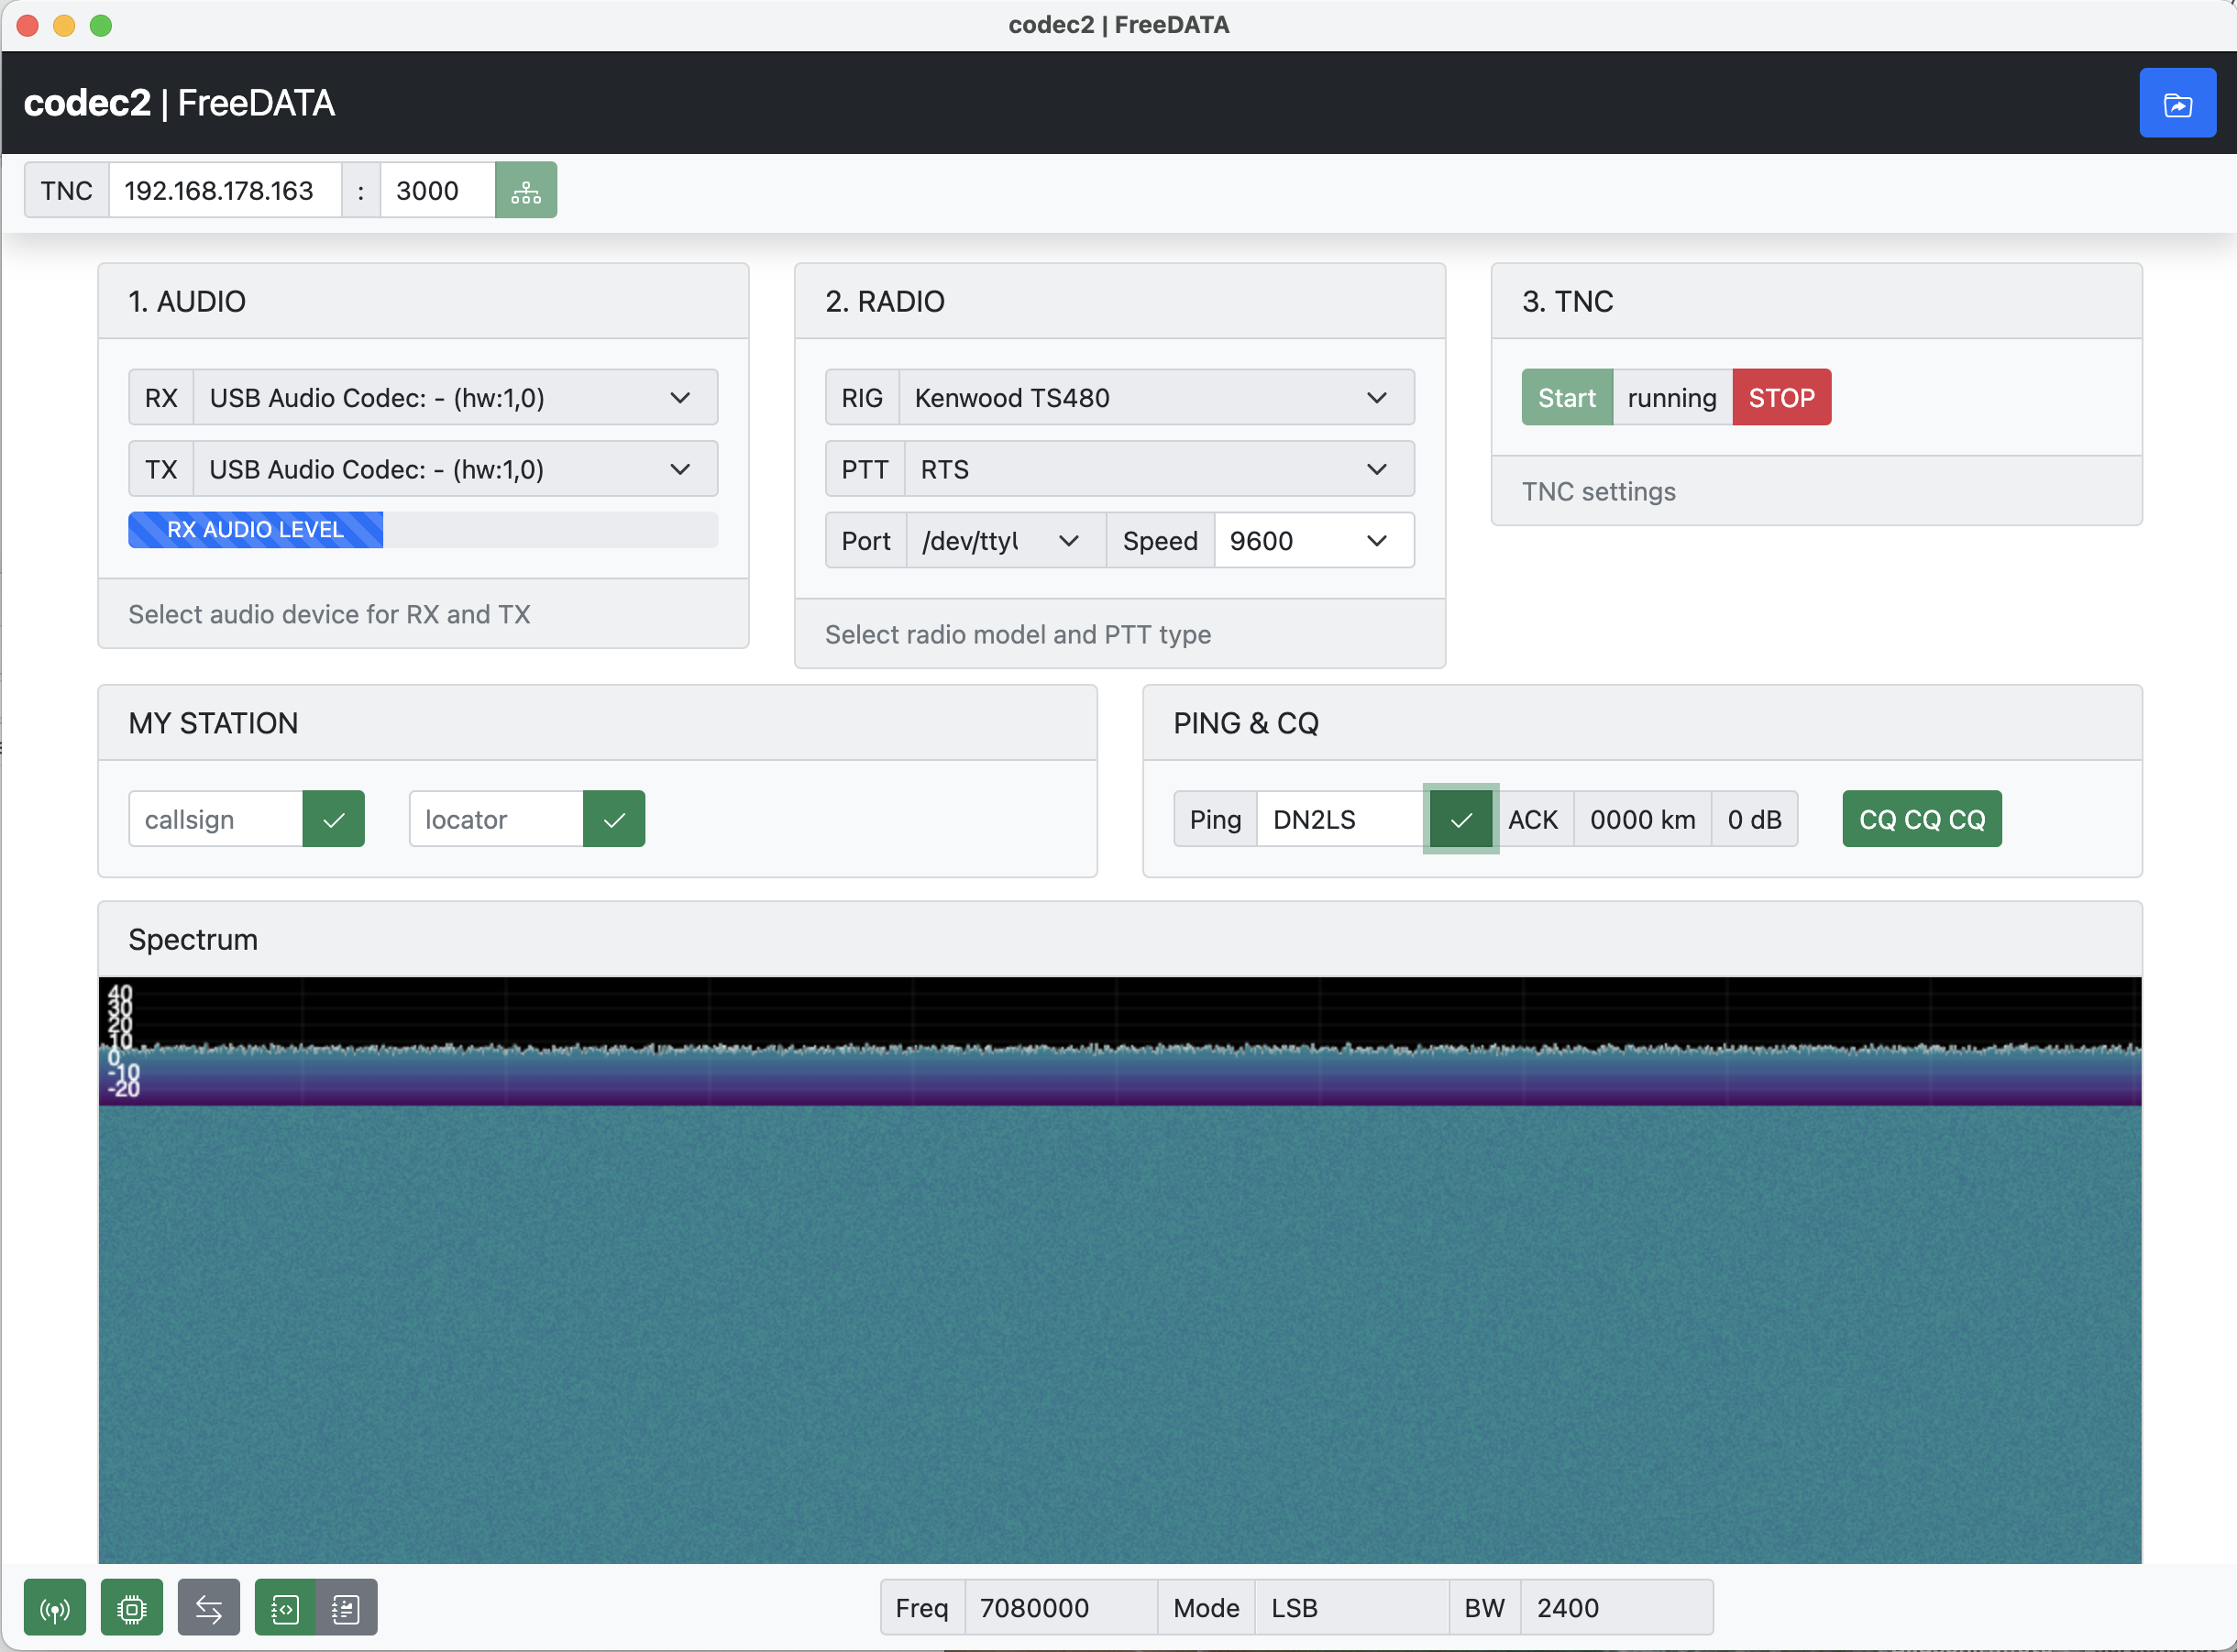Stop the running TNC
Image resolution: width=2237 pixels, height=1652 pixels.
[x=1781, y=397]
